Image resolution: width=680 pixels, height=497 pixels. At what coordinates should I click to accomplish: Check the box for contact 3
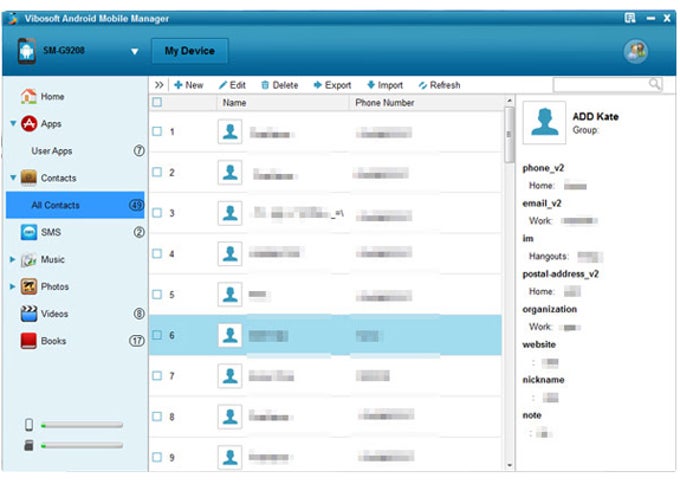[x=157, y=213]
